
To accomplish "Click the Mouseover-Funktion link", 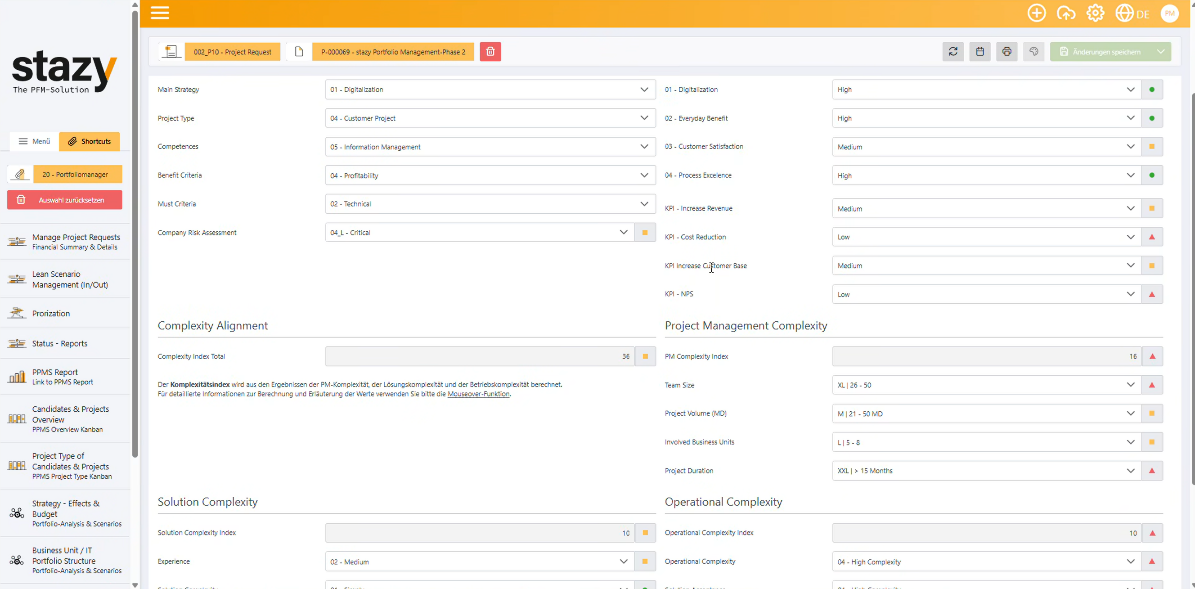I will click(479, 394).
